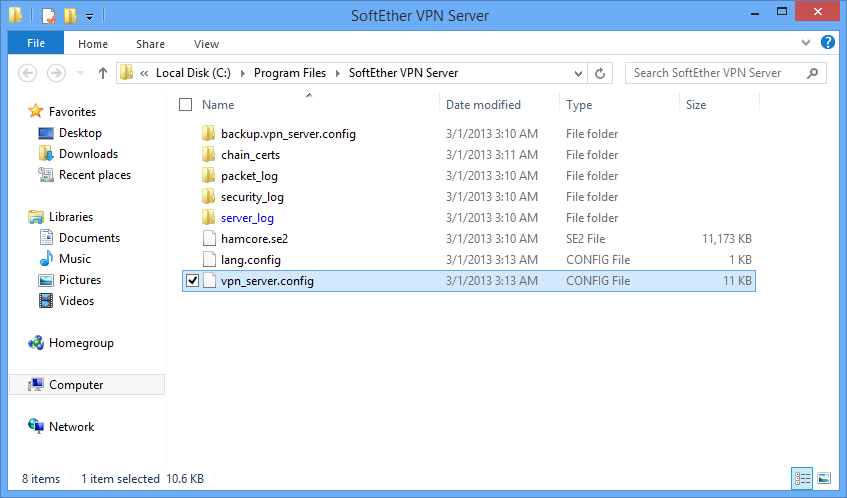The image size is (847, 498).
Task: Open Pictures library
Action: [80, 280]
